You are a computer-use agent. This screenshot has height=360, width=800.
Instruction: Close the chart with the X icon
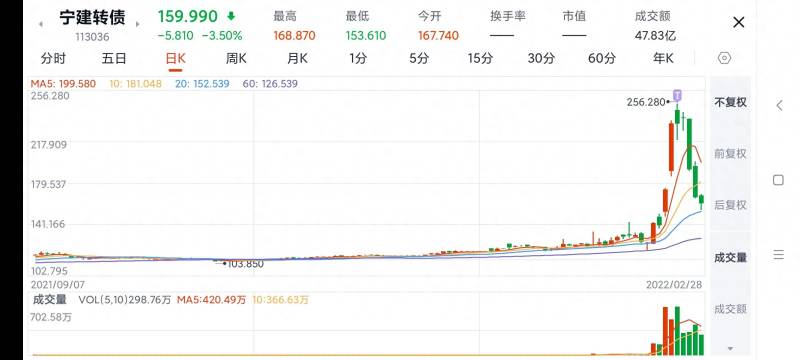[x=738, y=22]
